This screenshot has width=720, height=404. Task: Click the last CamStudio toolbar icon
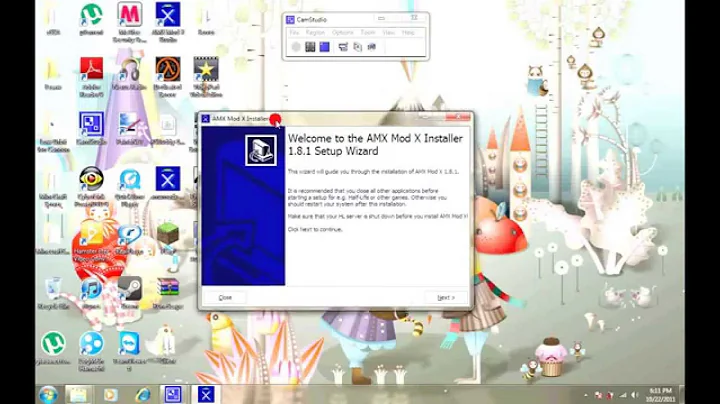pyautogui.click(x=371, y=47)
